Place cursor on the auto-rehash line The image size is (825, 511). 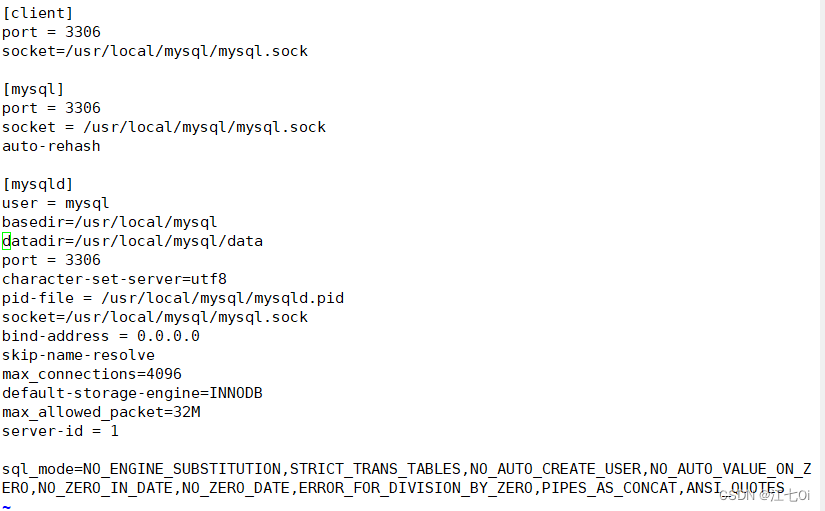point(51,146)
